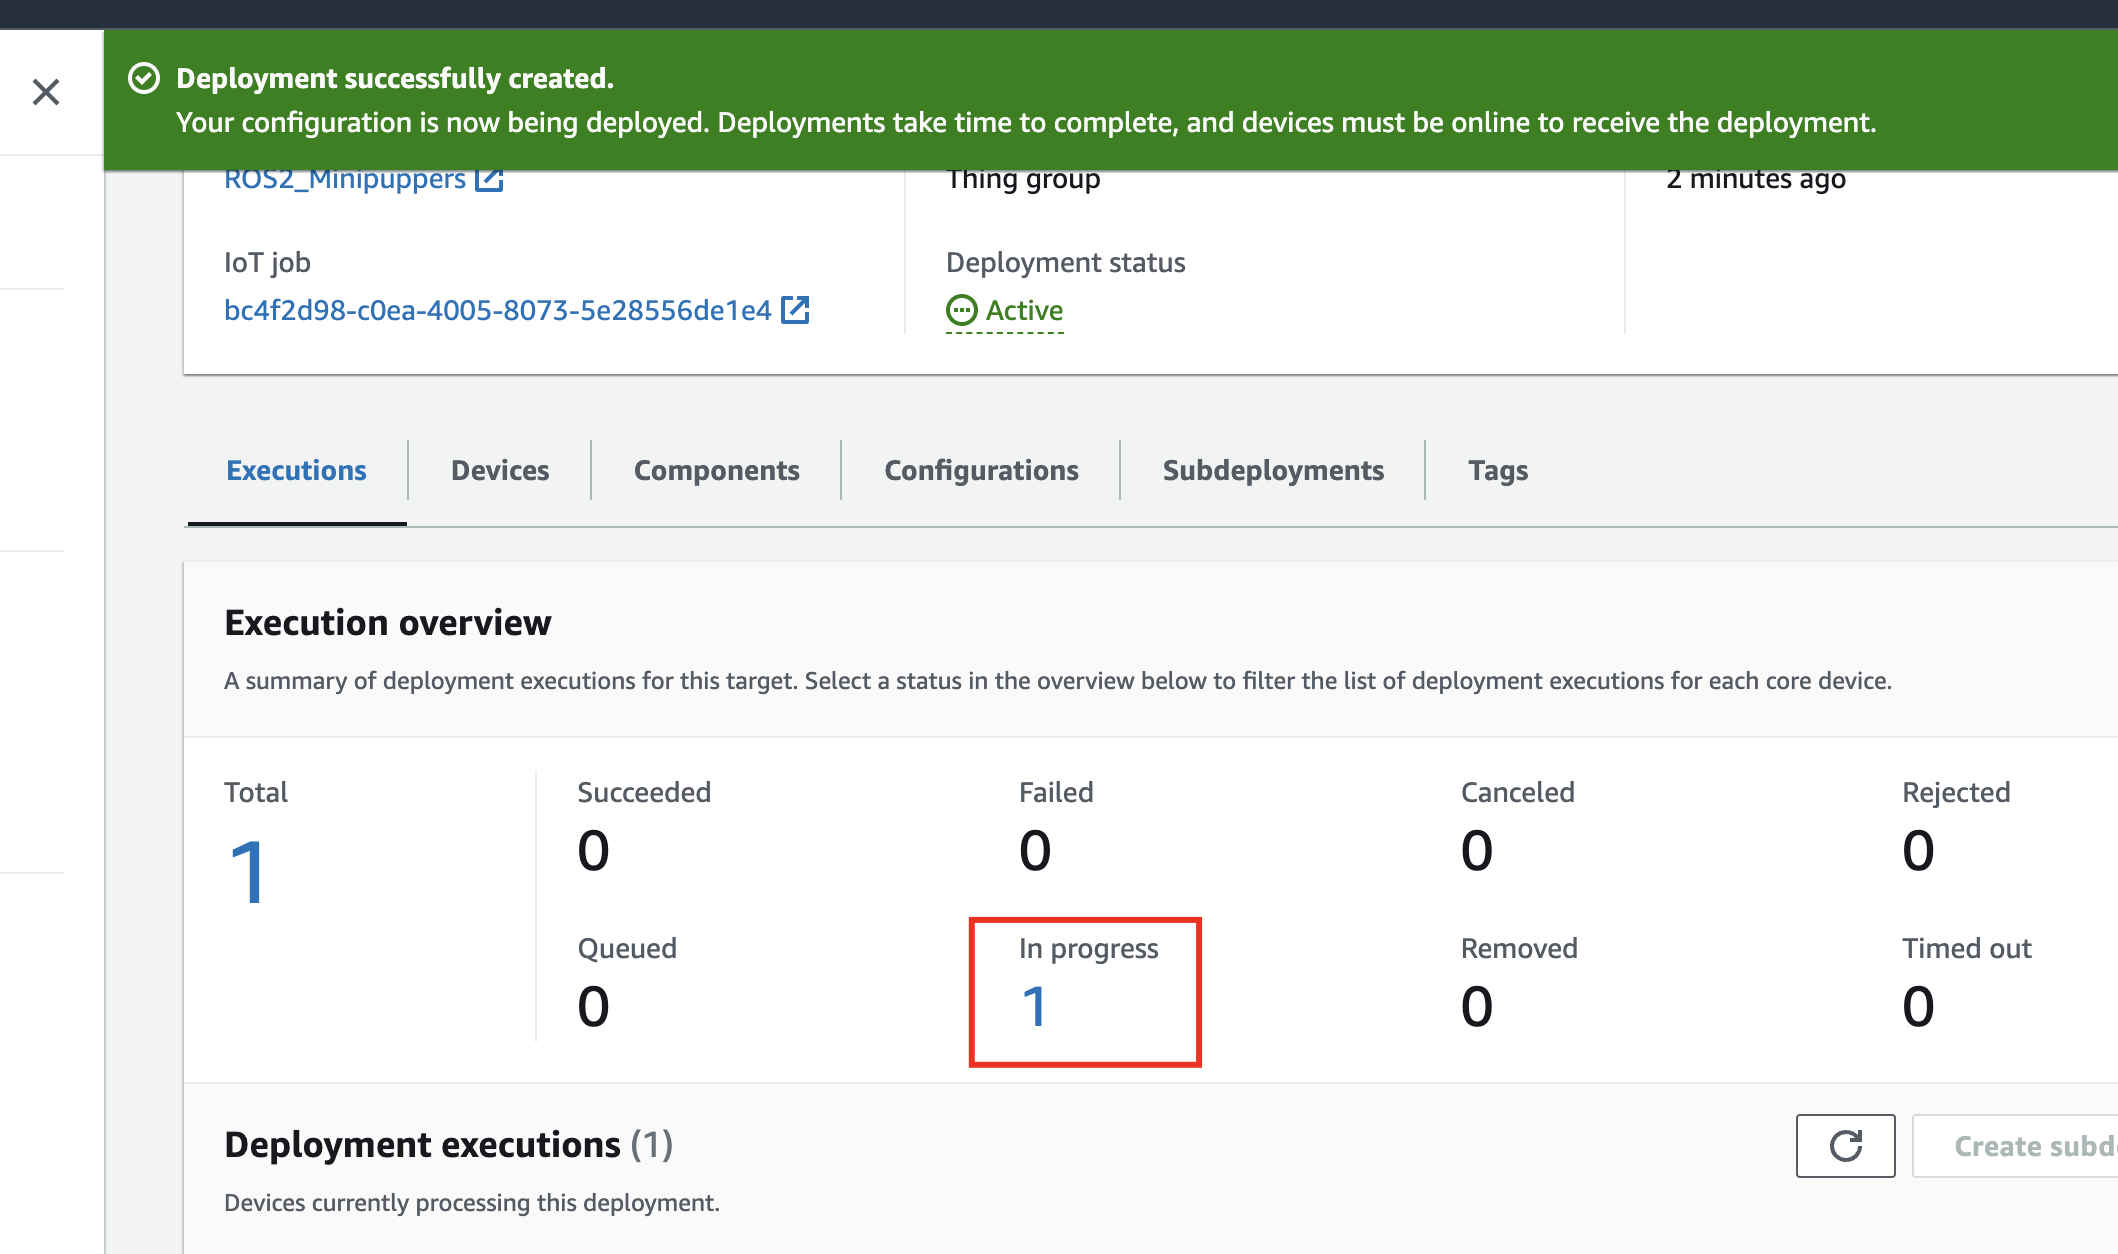Open the ROS2_Minipuppers target link
The width and height of the screenshot is (2118, 1254).
344,180
